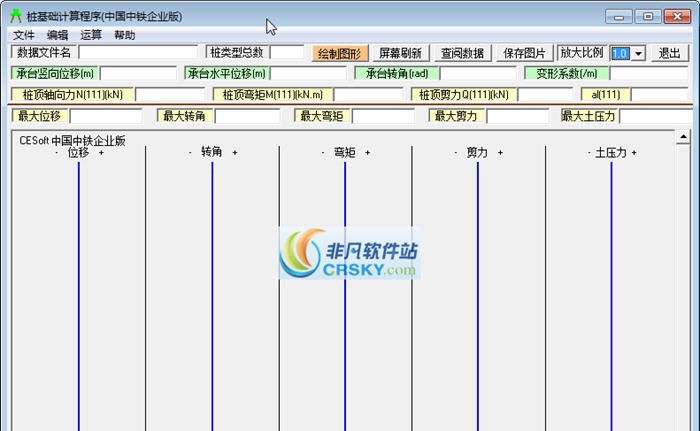Open the 编辑 menu

click(57, 35)
